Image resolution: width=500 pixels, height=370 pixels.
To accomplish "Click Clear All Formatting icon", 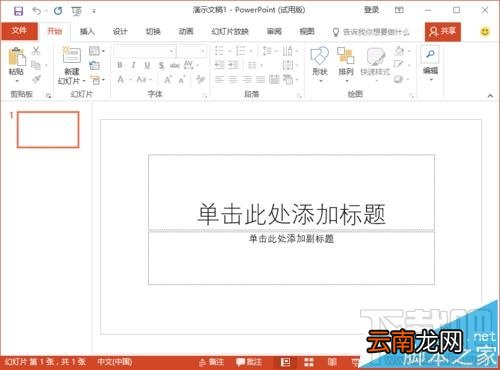I will pos(200,80).
